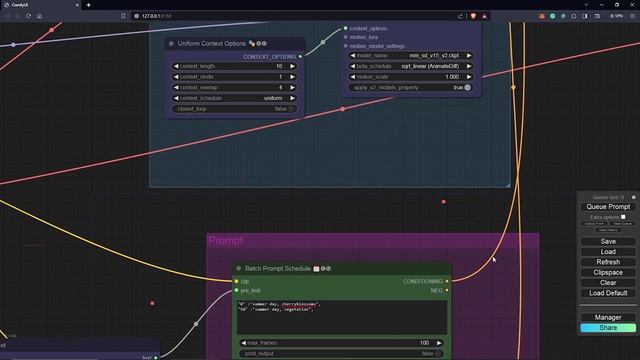This screenshot has width=640, height=360.
Task: Open the beta_schedule sqrt_linear combo
Action: tap(411, 66)
